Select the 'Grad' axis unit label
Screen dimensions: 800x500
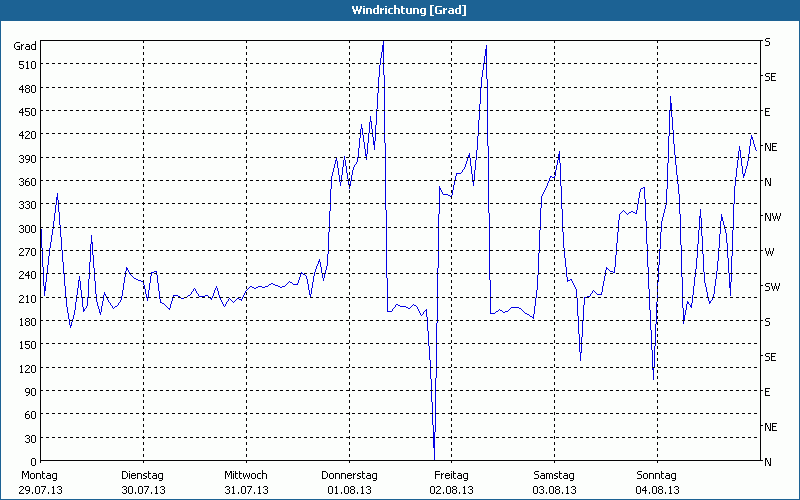coord(25,46)
